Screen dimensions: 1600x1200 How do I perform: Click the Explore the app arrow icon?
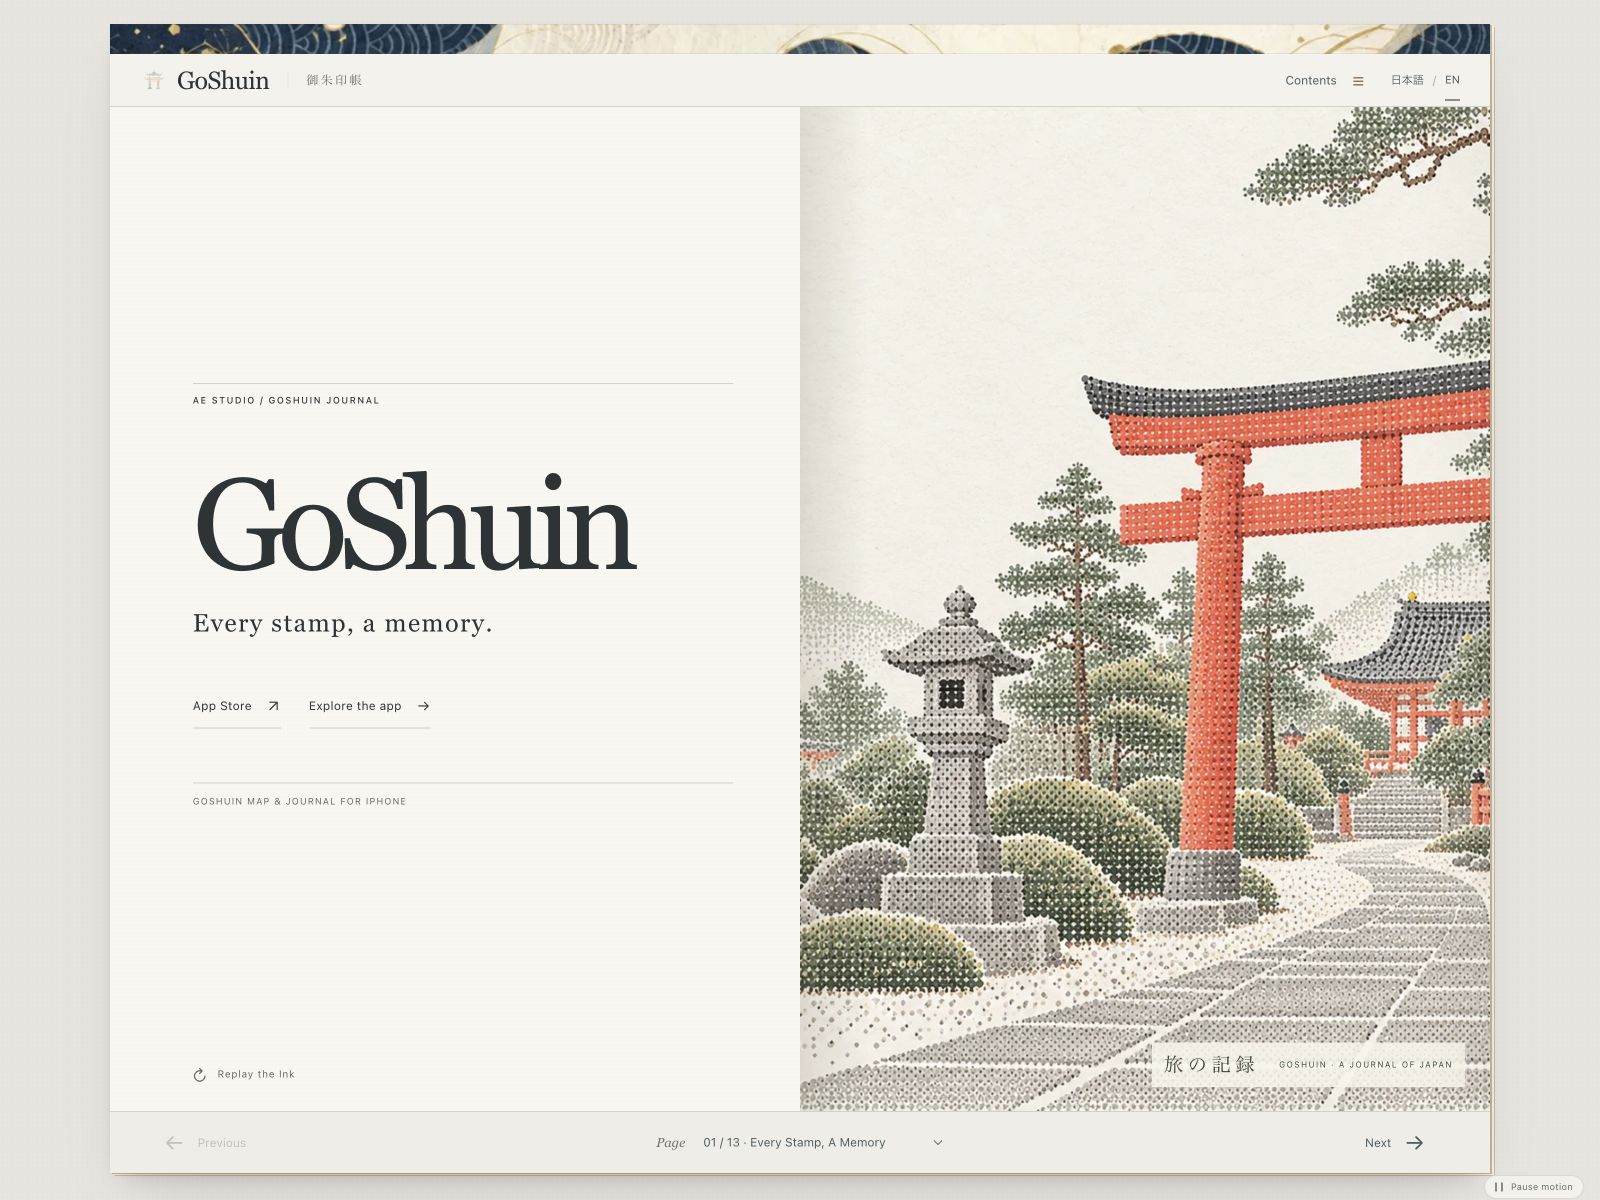pos(423,706)
